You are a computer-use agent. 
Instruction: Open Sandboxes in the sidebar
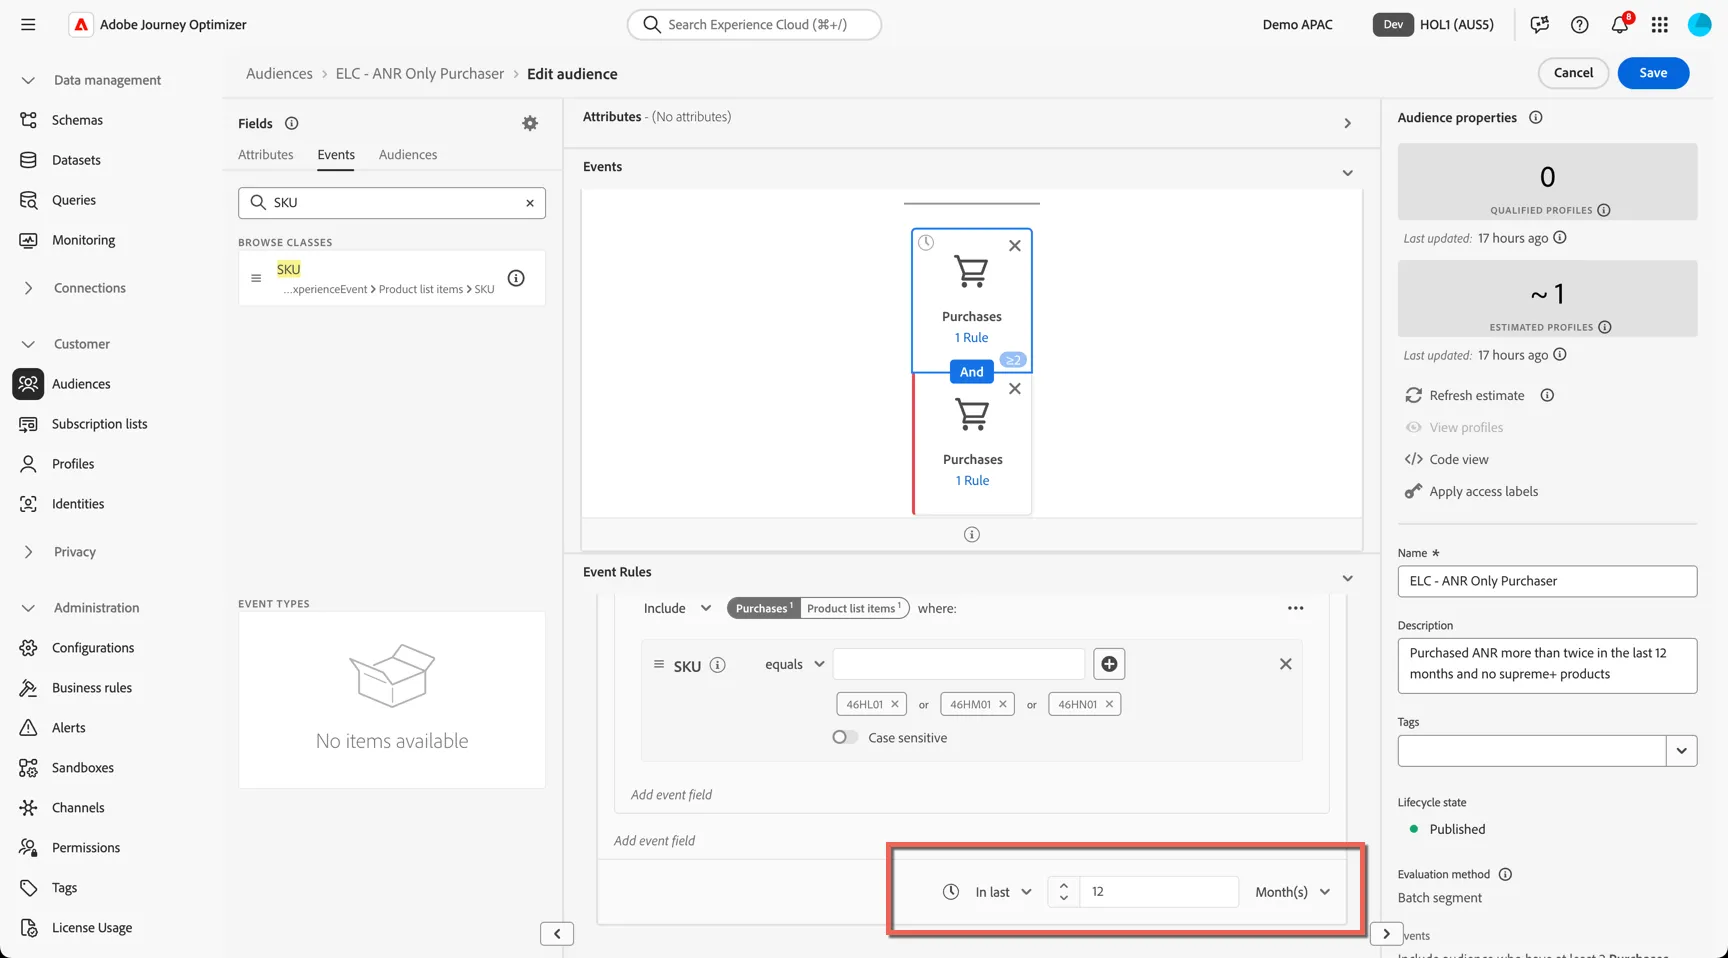point(82,768)
